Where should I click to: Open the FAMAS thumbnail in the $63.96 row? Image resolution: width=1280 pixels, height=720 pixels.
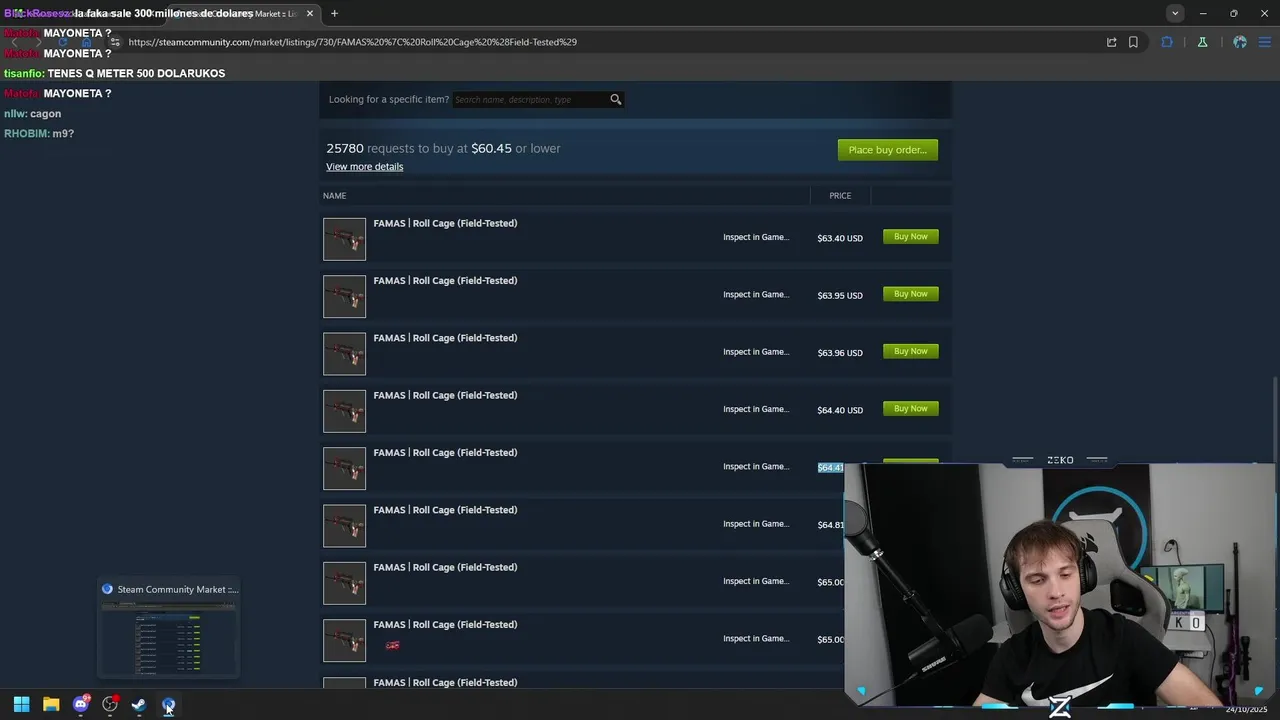[344, 354]
